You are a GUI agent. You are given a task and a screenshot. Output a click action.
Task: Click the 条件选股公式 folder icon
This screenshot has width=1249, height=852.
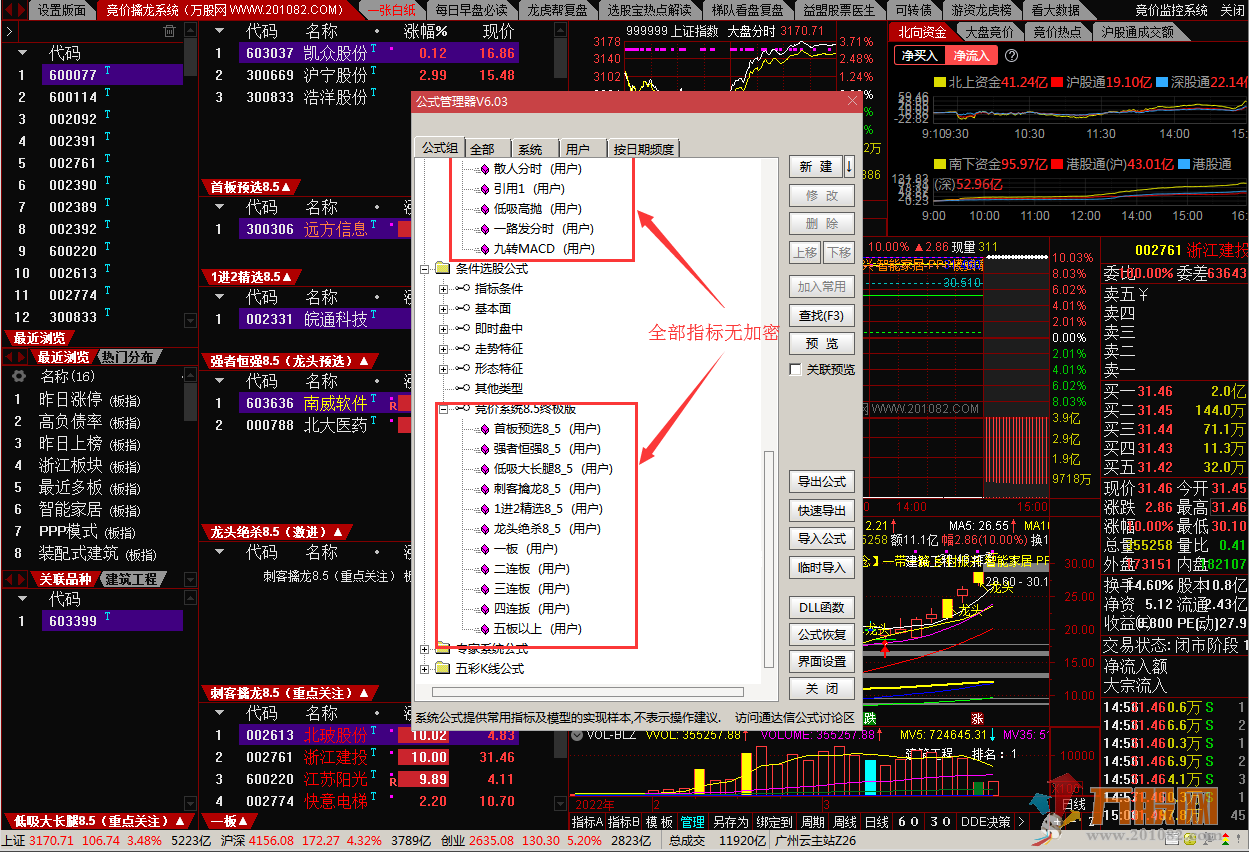click(x=442, y=269)
